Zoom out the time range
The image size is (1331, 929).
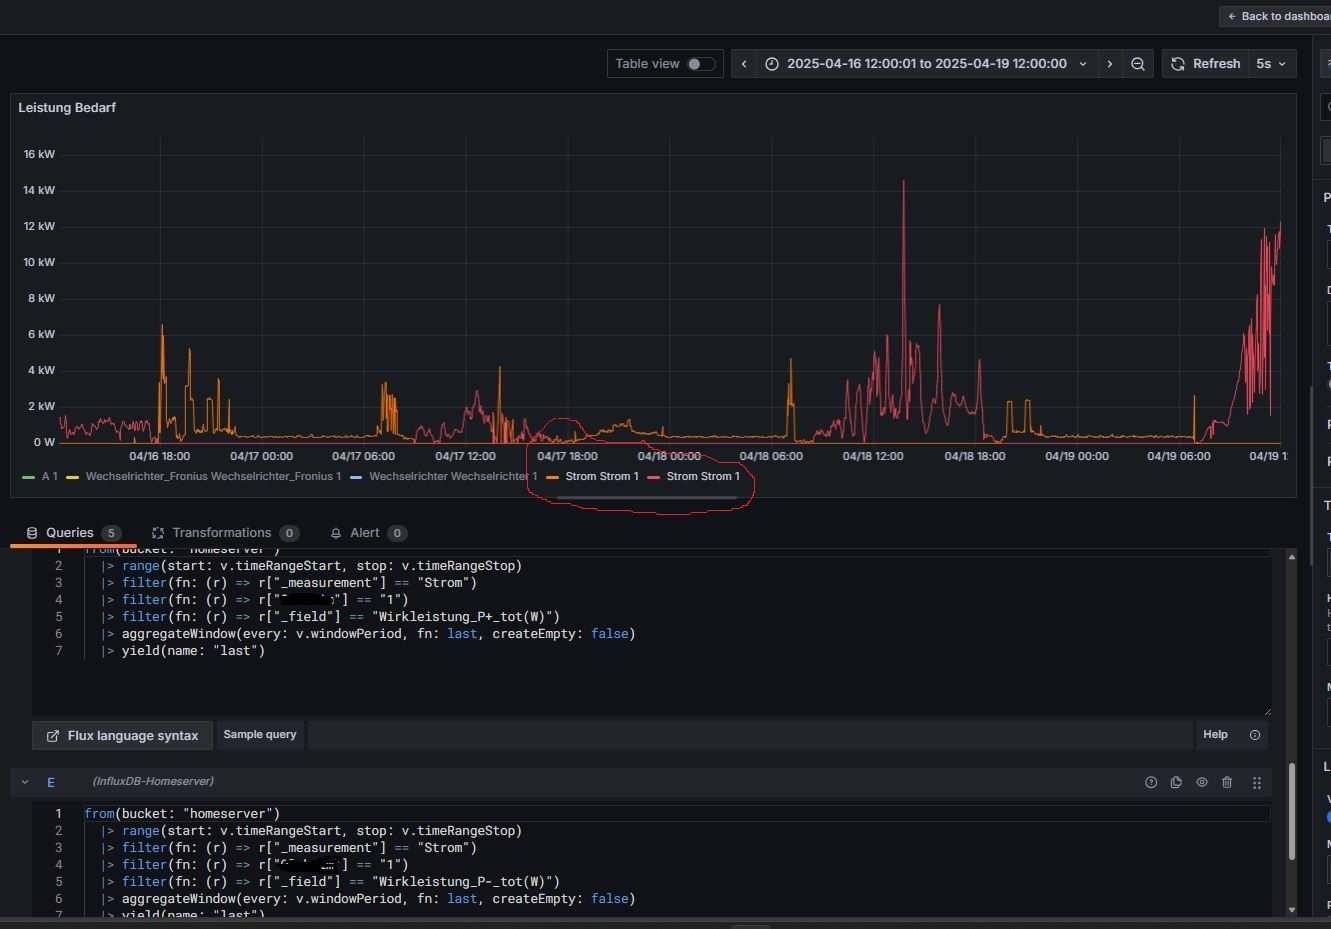(x=1138, y=64)
